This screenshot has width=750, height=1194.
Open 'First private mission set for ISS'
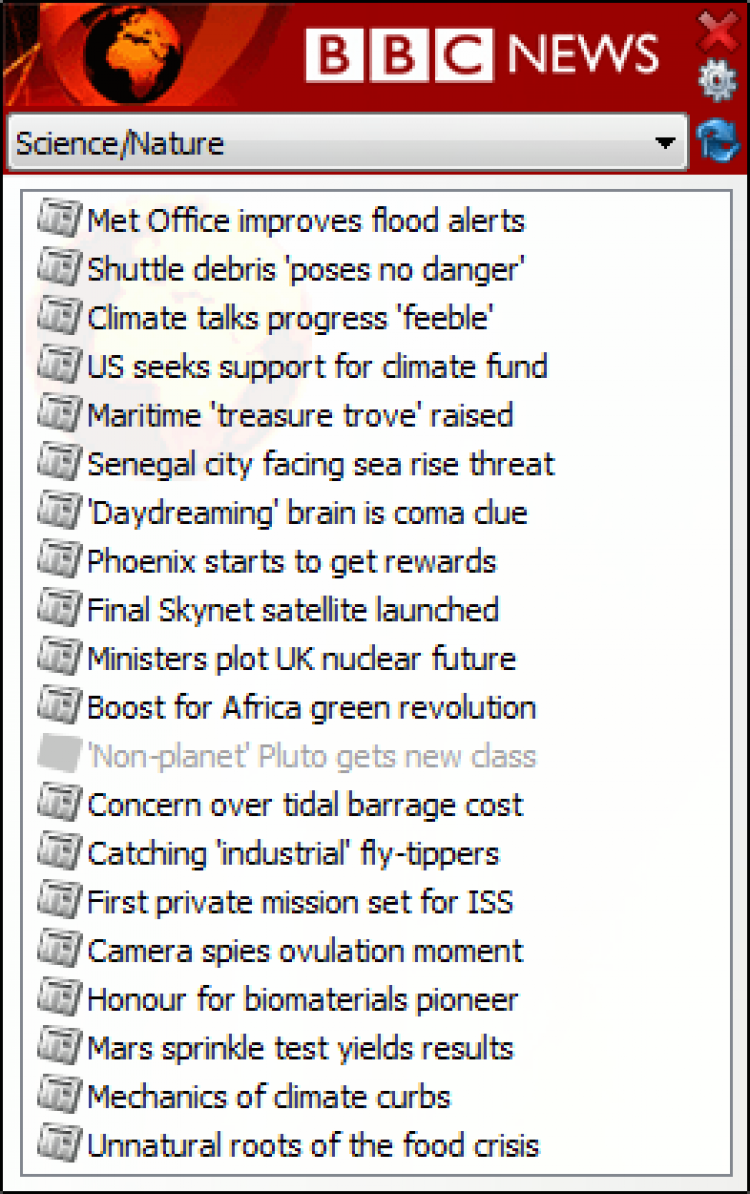(x=300, y=902)
